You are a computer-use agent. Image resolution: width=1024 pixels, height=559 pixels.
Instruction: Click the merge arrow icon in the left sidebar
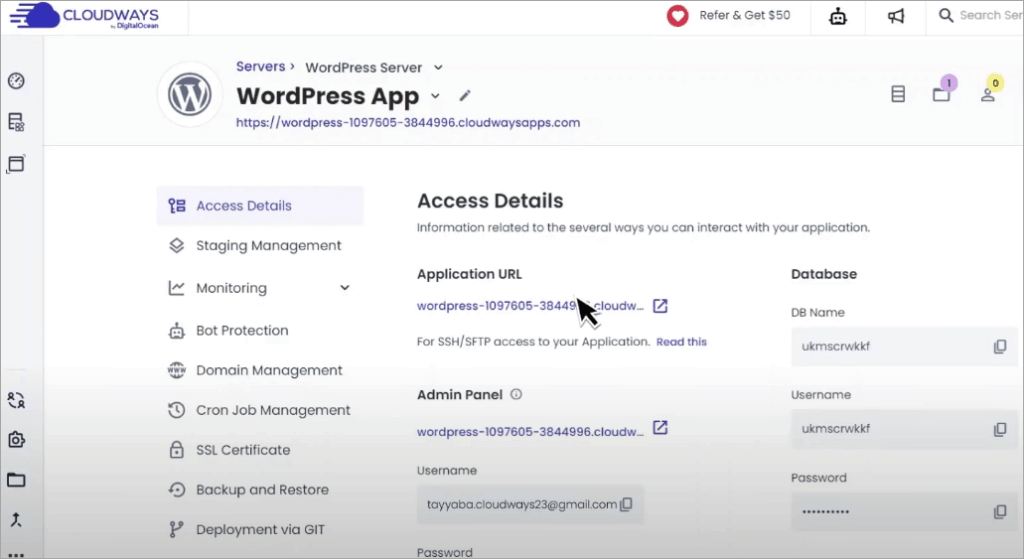(x=16, y=520)
